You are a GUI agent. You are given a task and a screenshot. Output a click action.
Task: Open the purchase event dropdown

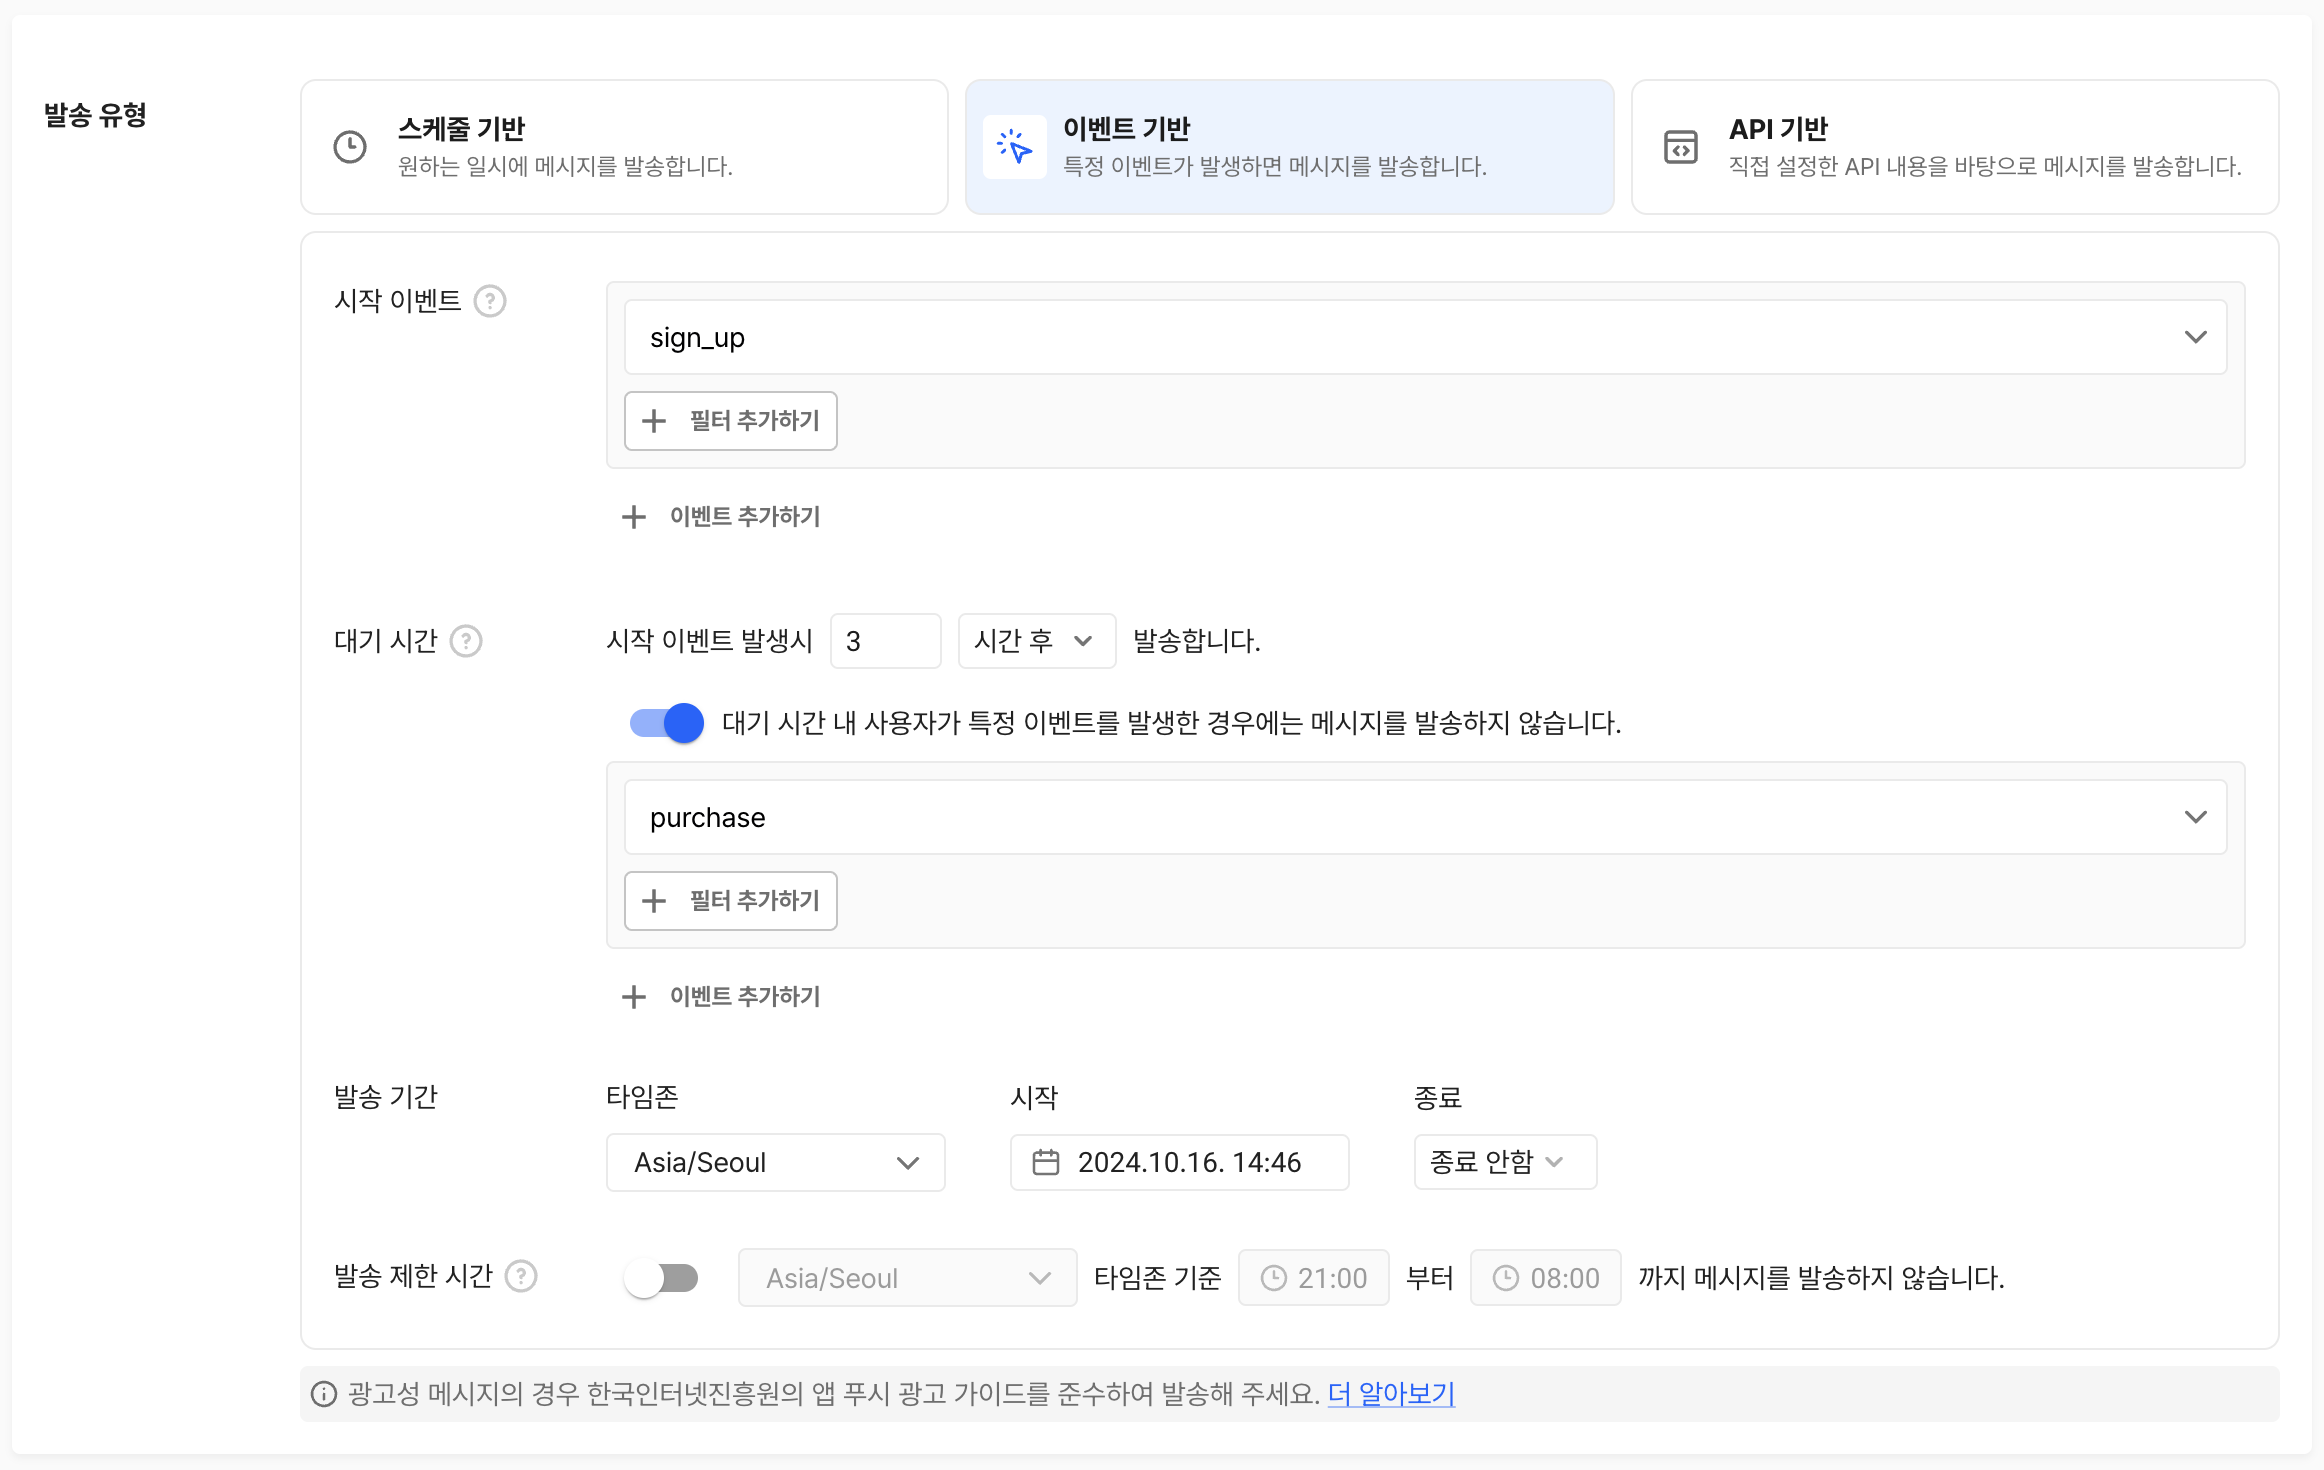(x=1425, y=817)
